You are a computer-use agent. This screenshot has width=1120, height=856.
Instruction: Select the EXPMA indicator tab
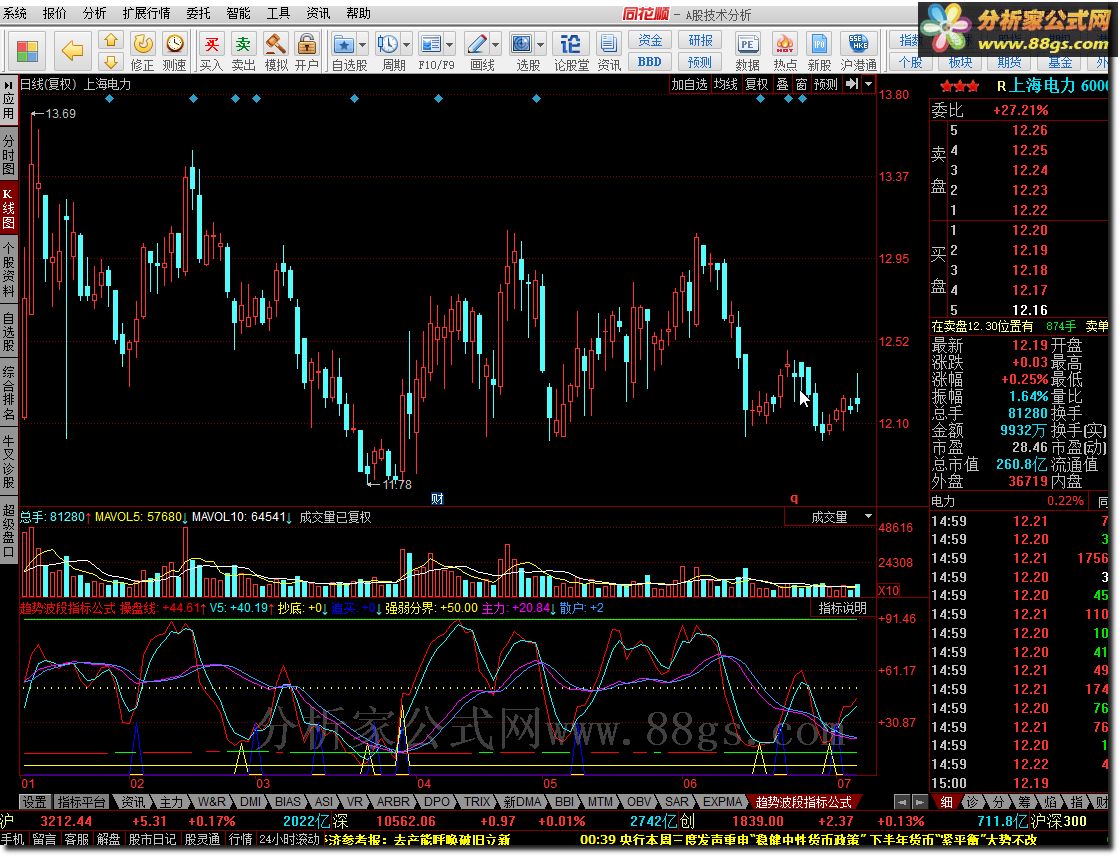tap(723, 802)
